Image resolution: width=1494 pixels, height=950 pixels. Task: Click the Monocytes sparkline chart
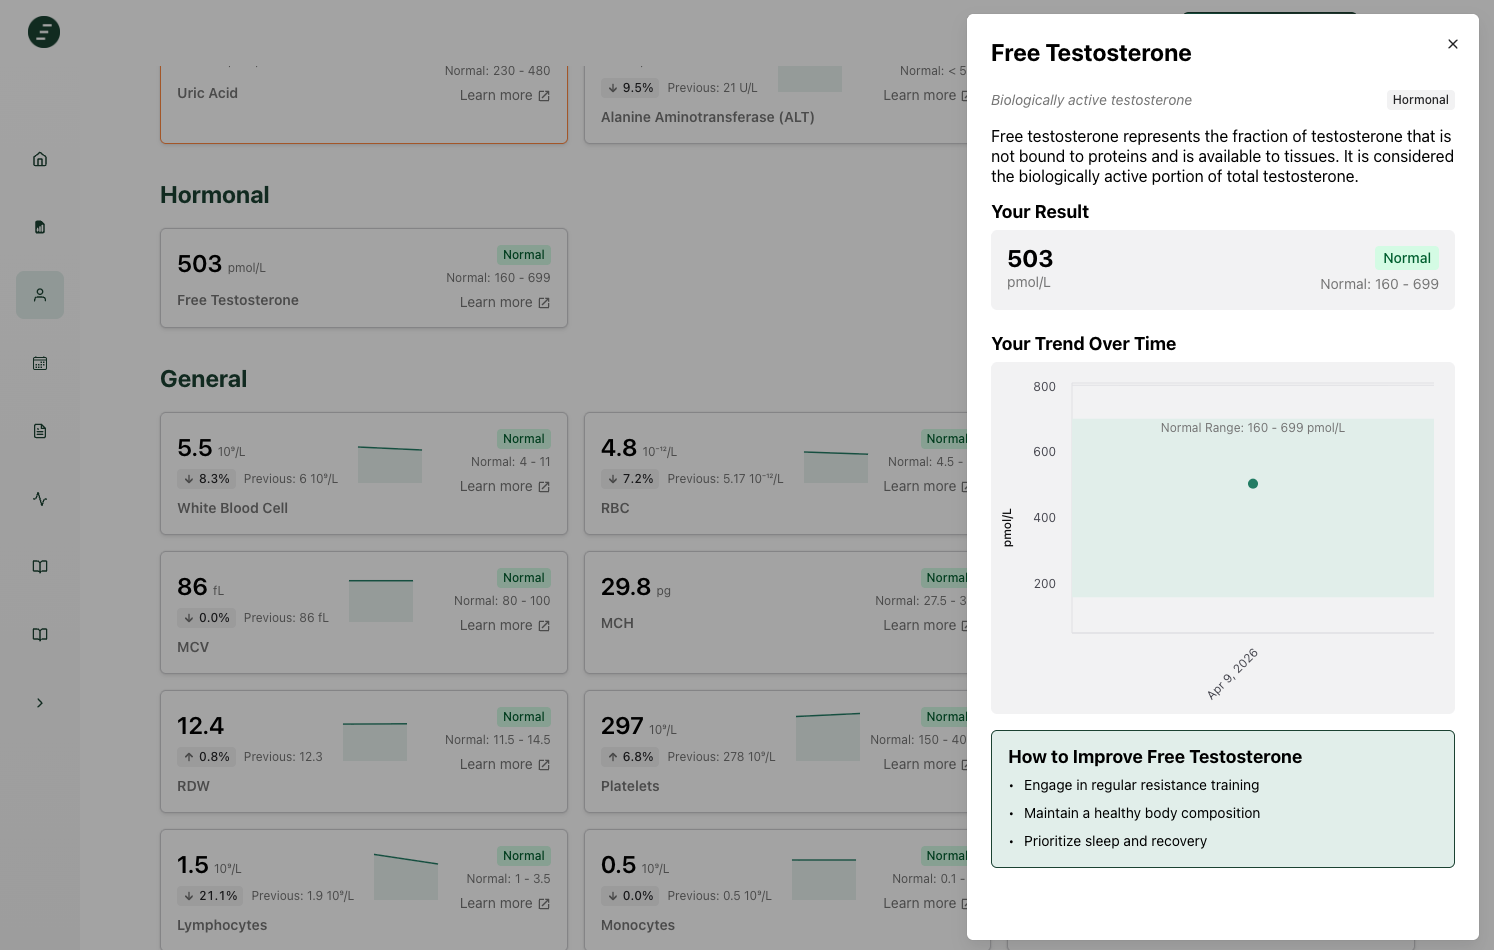[824, 879]
